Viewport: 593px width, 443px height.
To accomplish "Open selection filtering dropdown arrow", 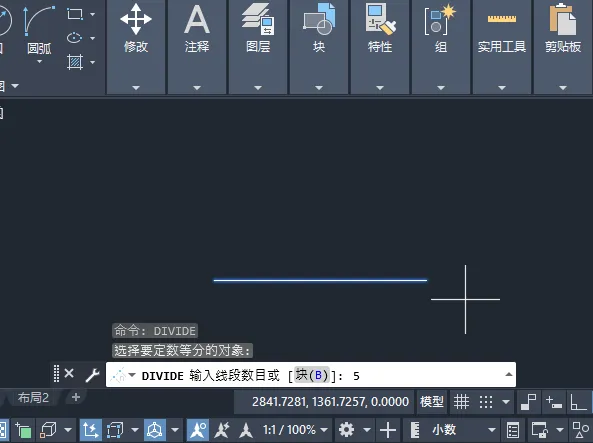I will [135, 430].
